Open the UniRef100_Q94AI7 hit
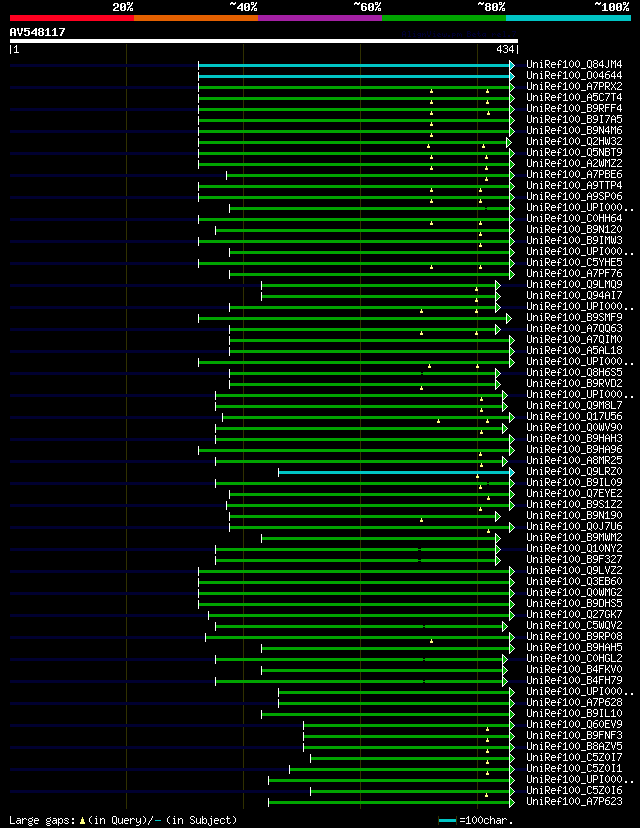 click(x=574, y=296)
